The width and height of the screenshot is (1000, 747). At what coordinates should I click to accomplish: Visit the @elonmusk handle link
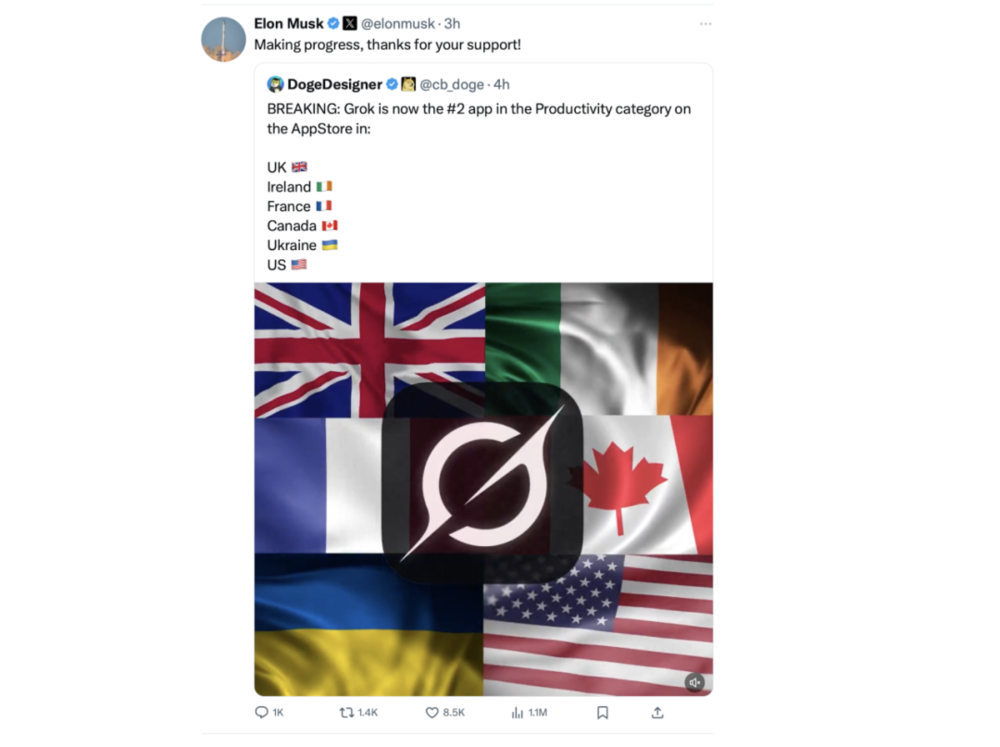[397, 24]
